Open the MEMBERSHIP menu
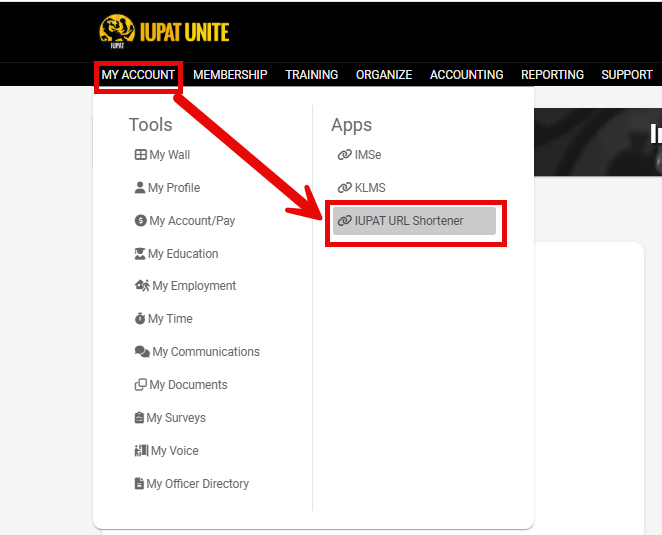This screenshot has width=662, height=535. click(x=230, y=75)
